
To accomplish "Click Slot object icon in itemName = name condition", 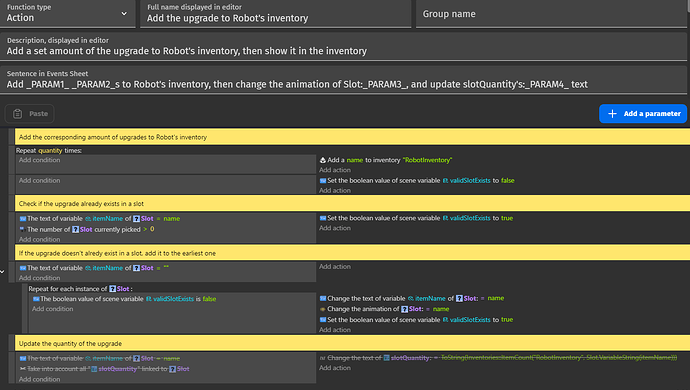I will click(136, 219).
